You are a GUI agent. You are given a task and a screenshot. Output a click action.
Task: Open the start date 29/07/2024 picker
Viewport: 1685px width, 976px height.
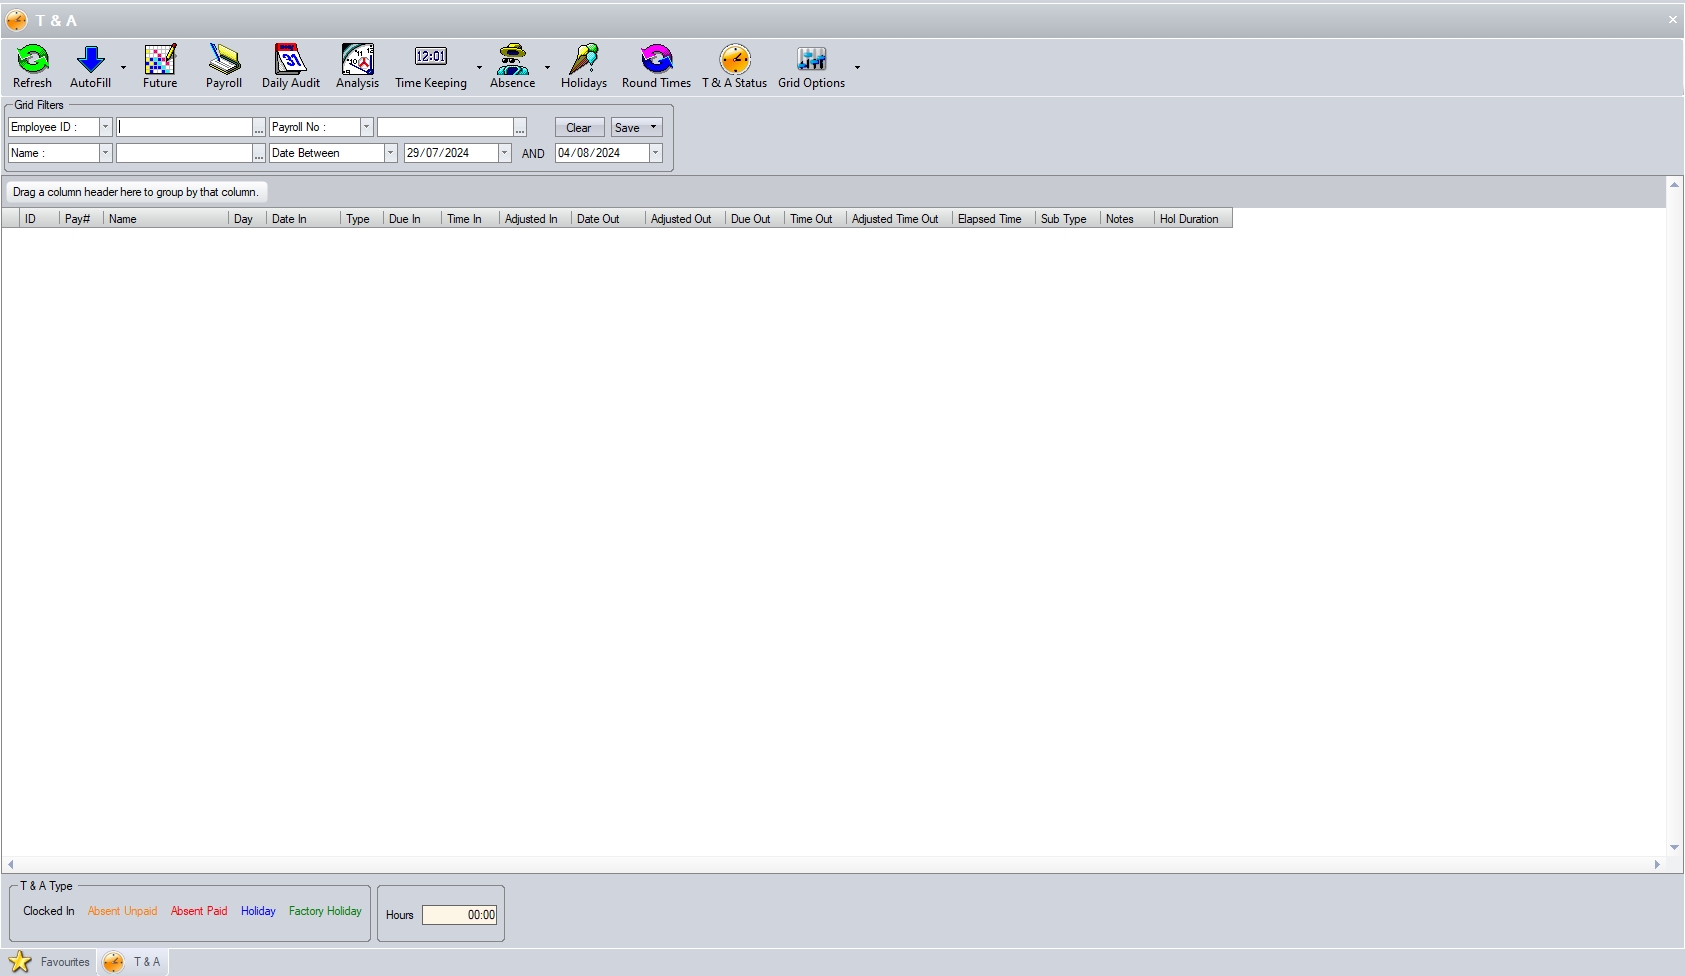coord(504,153)
